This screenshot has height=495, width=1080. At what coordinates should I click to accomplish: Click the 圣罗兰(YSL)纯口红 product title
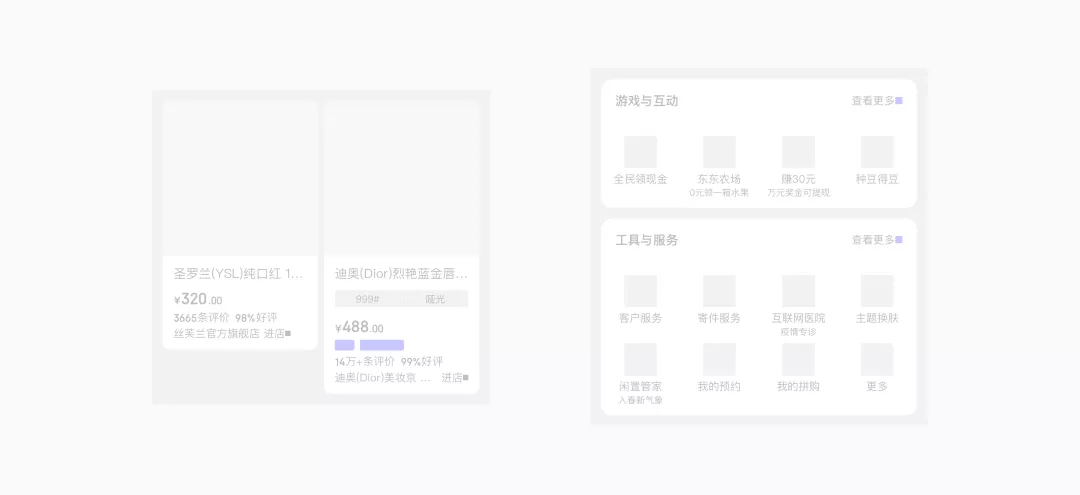[x=238, y=274]
